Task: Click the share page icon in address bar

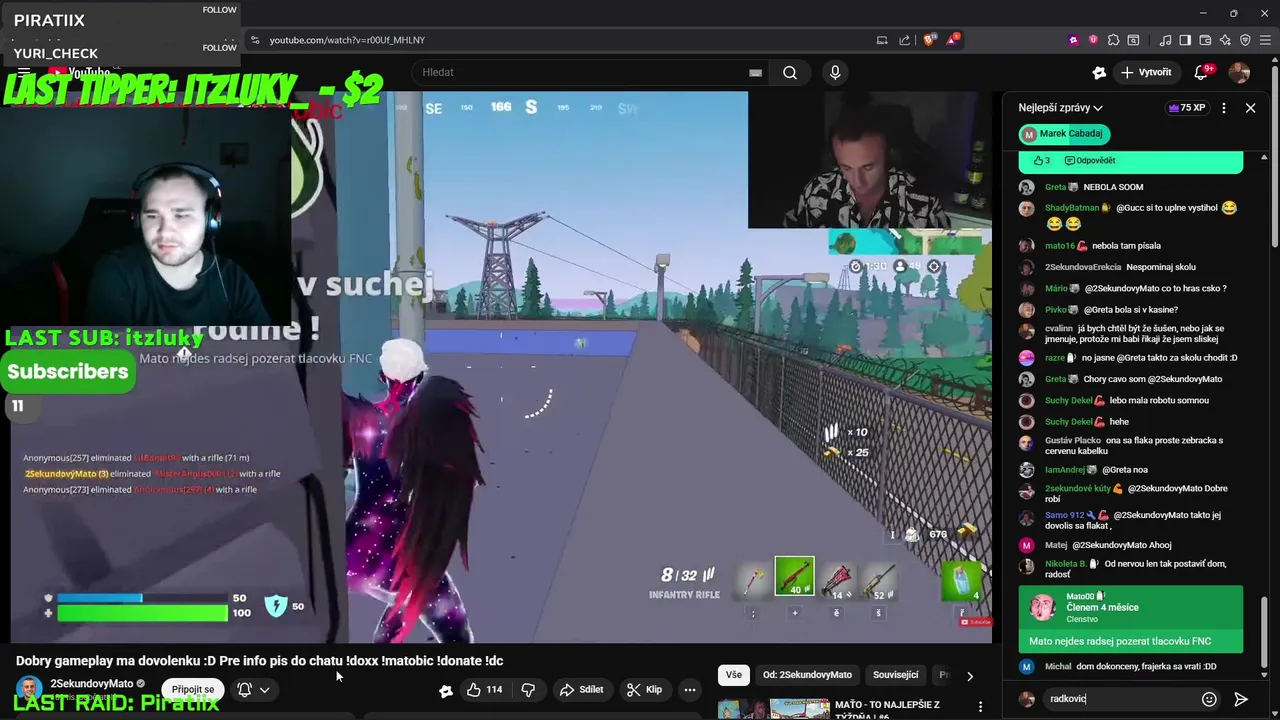Action: pyautogui.click(x=905, y=40)
